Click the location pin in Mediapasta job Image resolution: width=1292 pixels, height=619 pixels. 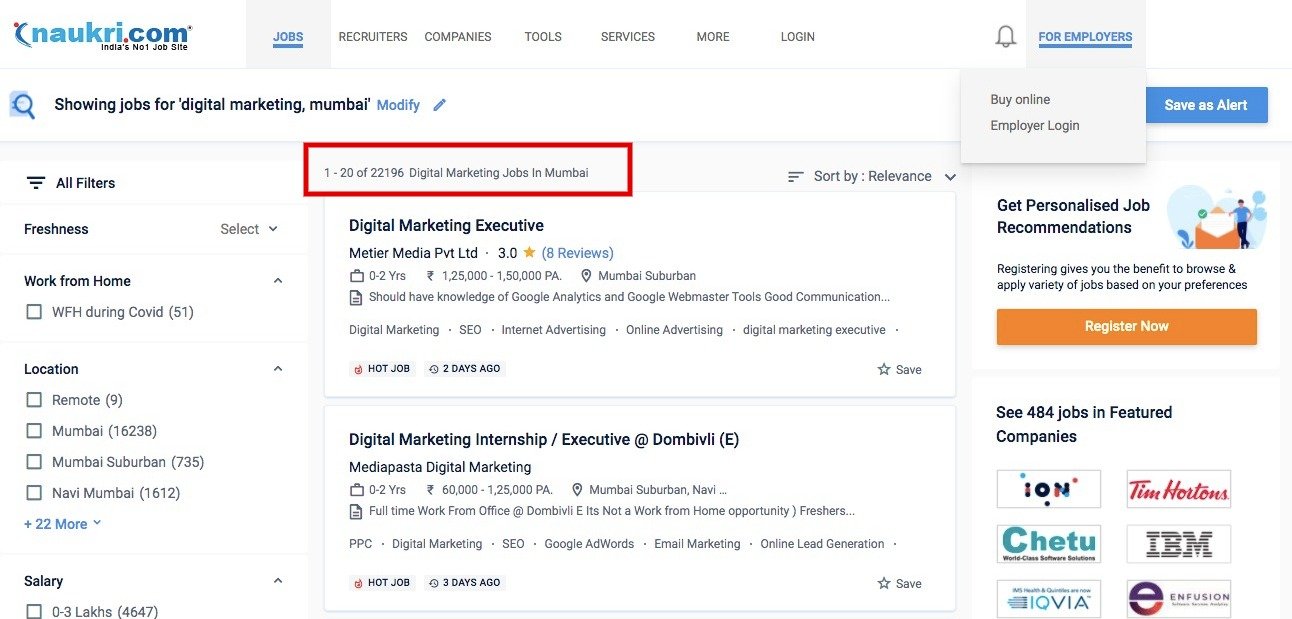coord(577,490)
